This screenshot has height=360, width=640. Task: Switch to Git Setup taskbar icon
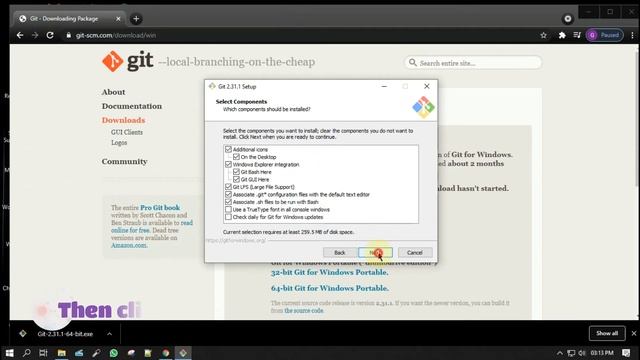tap(183, 353)
